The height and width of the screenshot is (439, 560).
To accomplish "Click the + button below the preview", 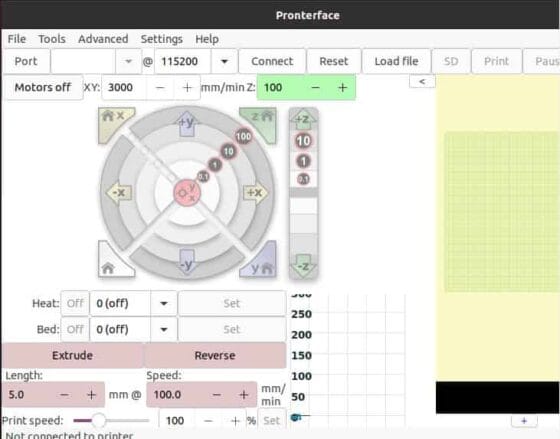I will pyautogui.click(x=524, y=421).
